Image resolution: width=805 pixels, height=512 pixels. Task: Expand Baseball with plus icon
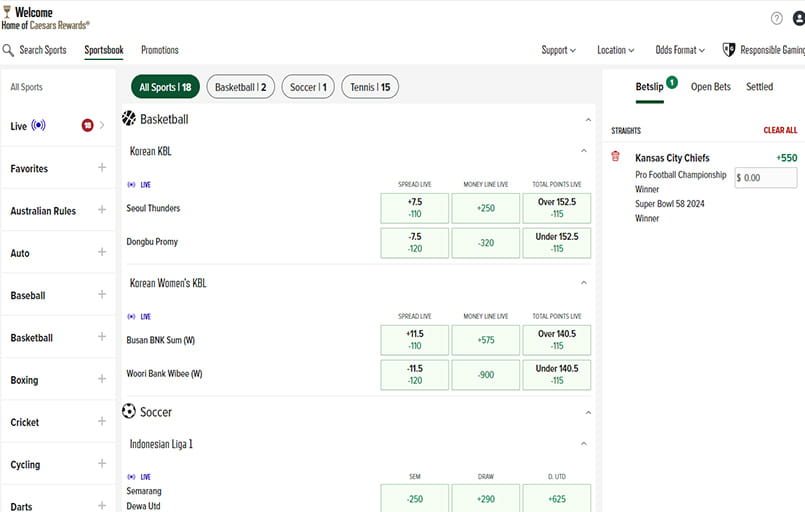(x=102, y=294)
